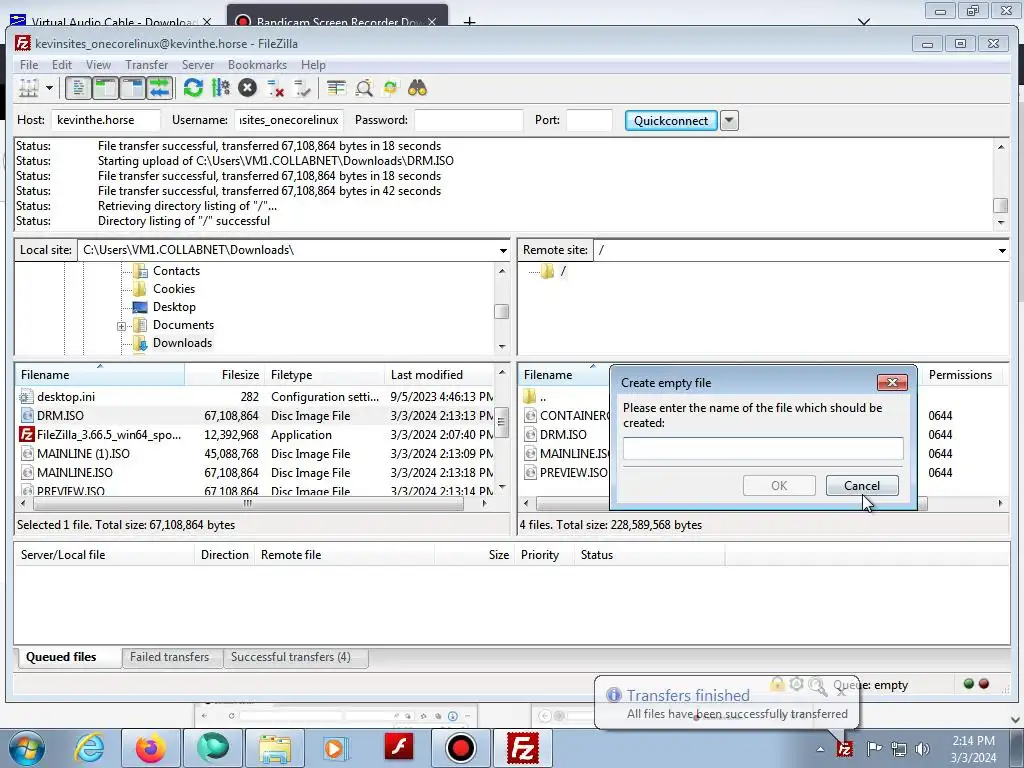The width and height of the screenshot is (1024, 768).
Task: Open the Bookmarks menu
Action: coord(257,65)
